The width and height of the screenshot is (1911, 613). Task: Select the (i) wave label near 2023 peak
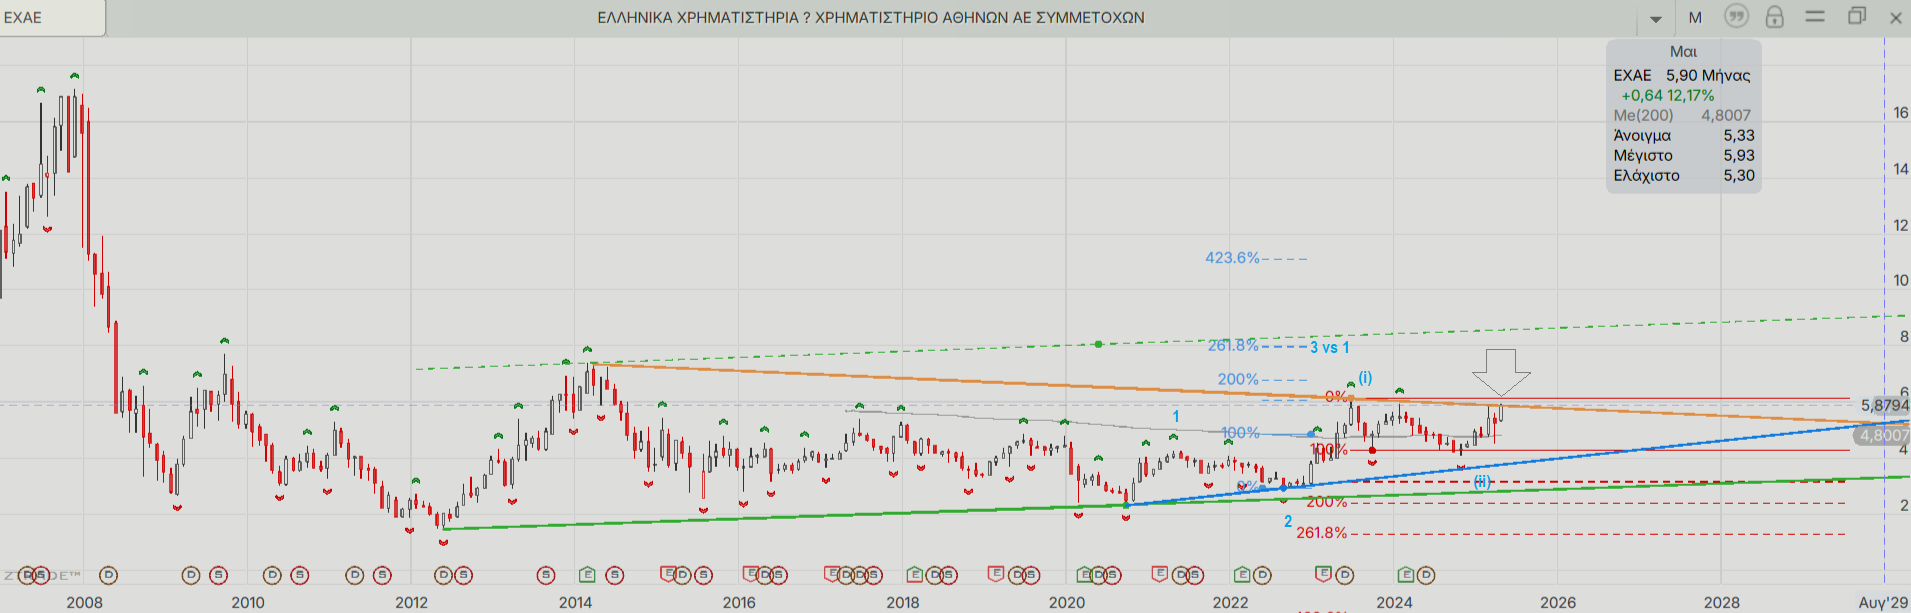coord(1365,378)
